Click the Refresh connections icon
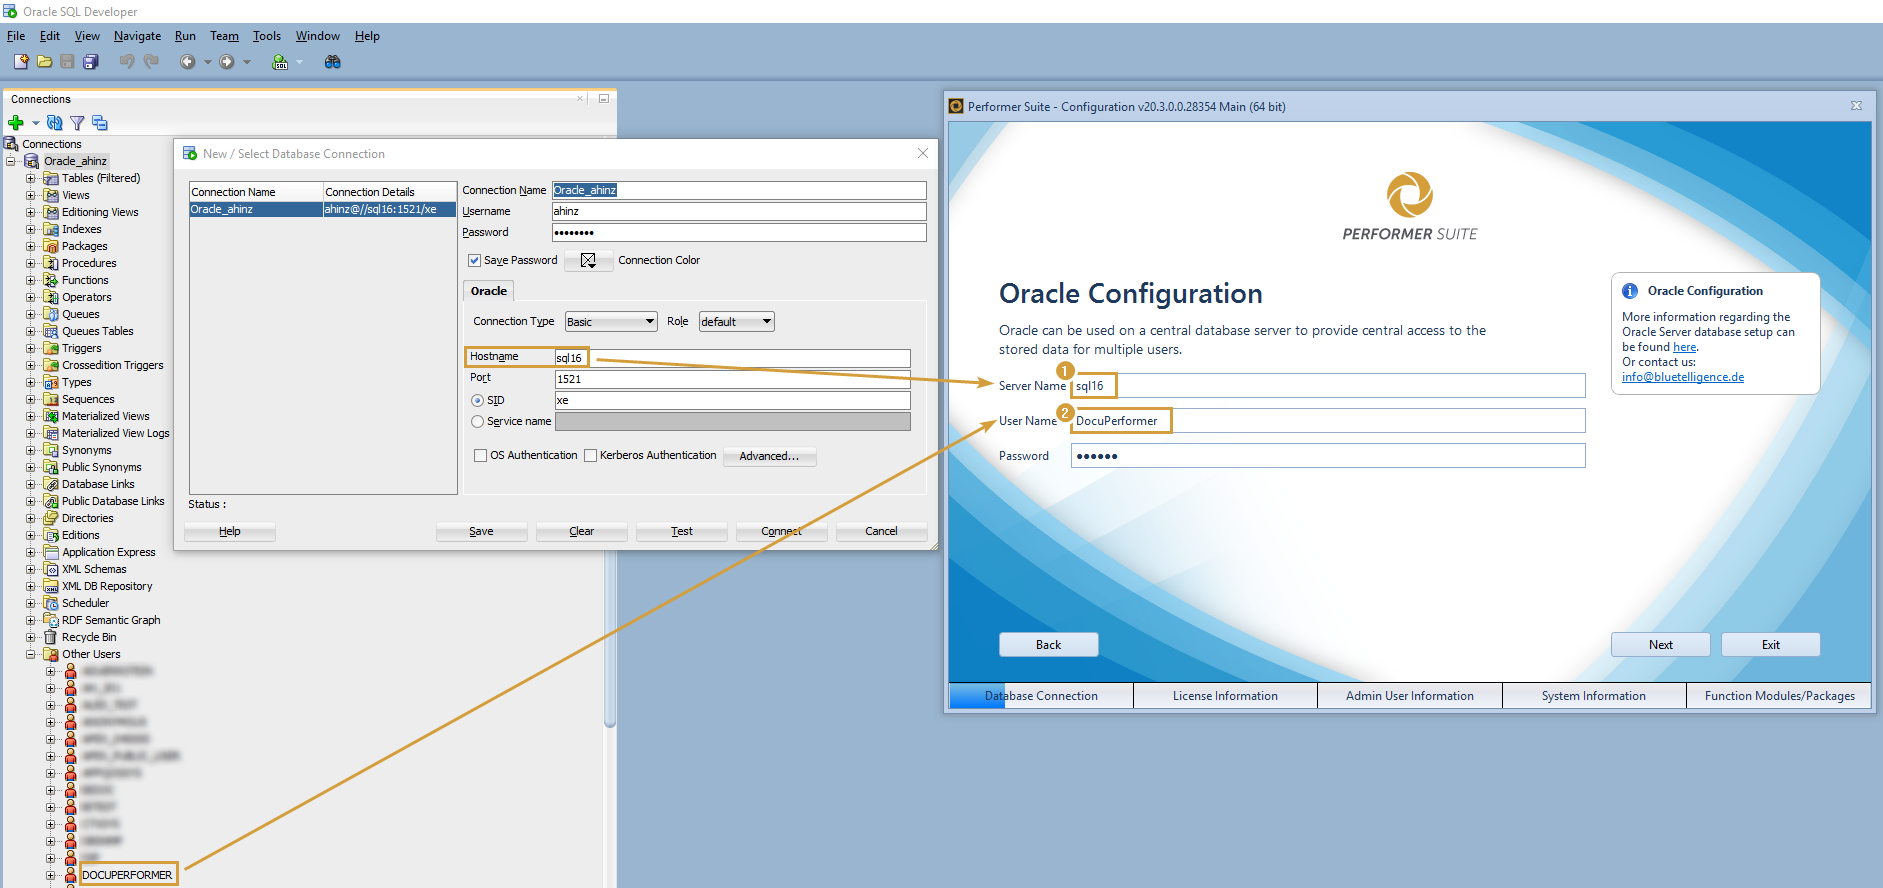Viewport: 1883px width, 888px height. 55,123
